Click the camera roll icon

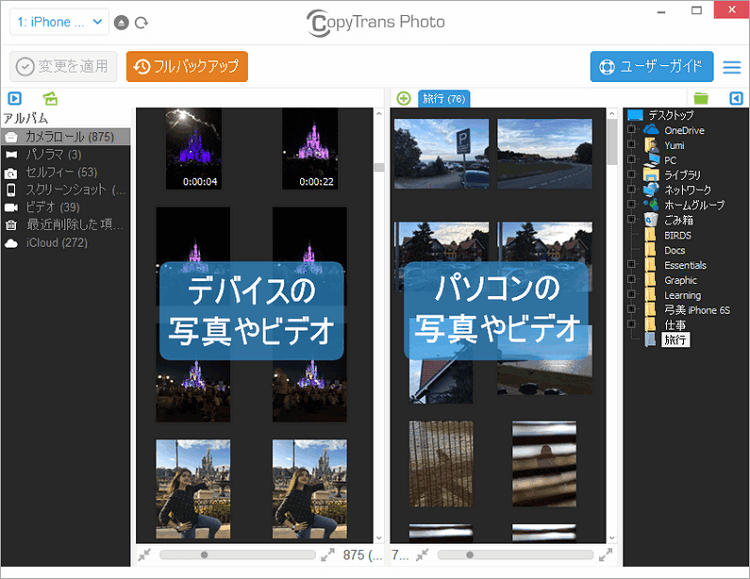(11, 137)
